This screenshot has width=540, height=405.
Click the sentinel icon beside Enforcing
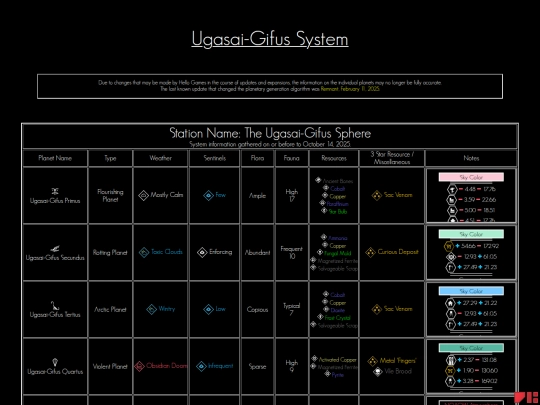click(202, 252)
